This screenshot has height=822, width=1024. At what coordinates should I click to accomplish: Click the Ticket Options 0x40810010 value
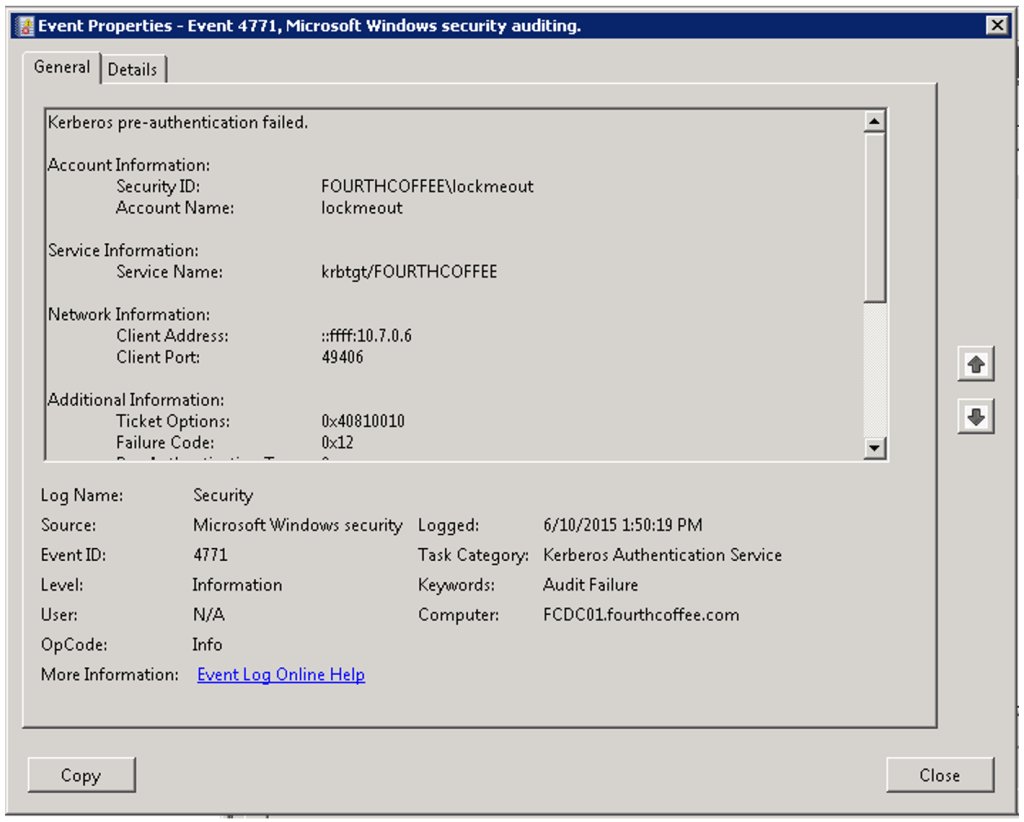pyautogui.click(x=362, y=421)
